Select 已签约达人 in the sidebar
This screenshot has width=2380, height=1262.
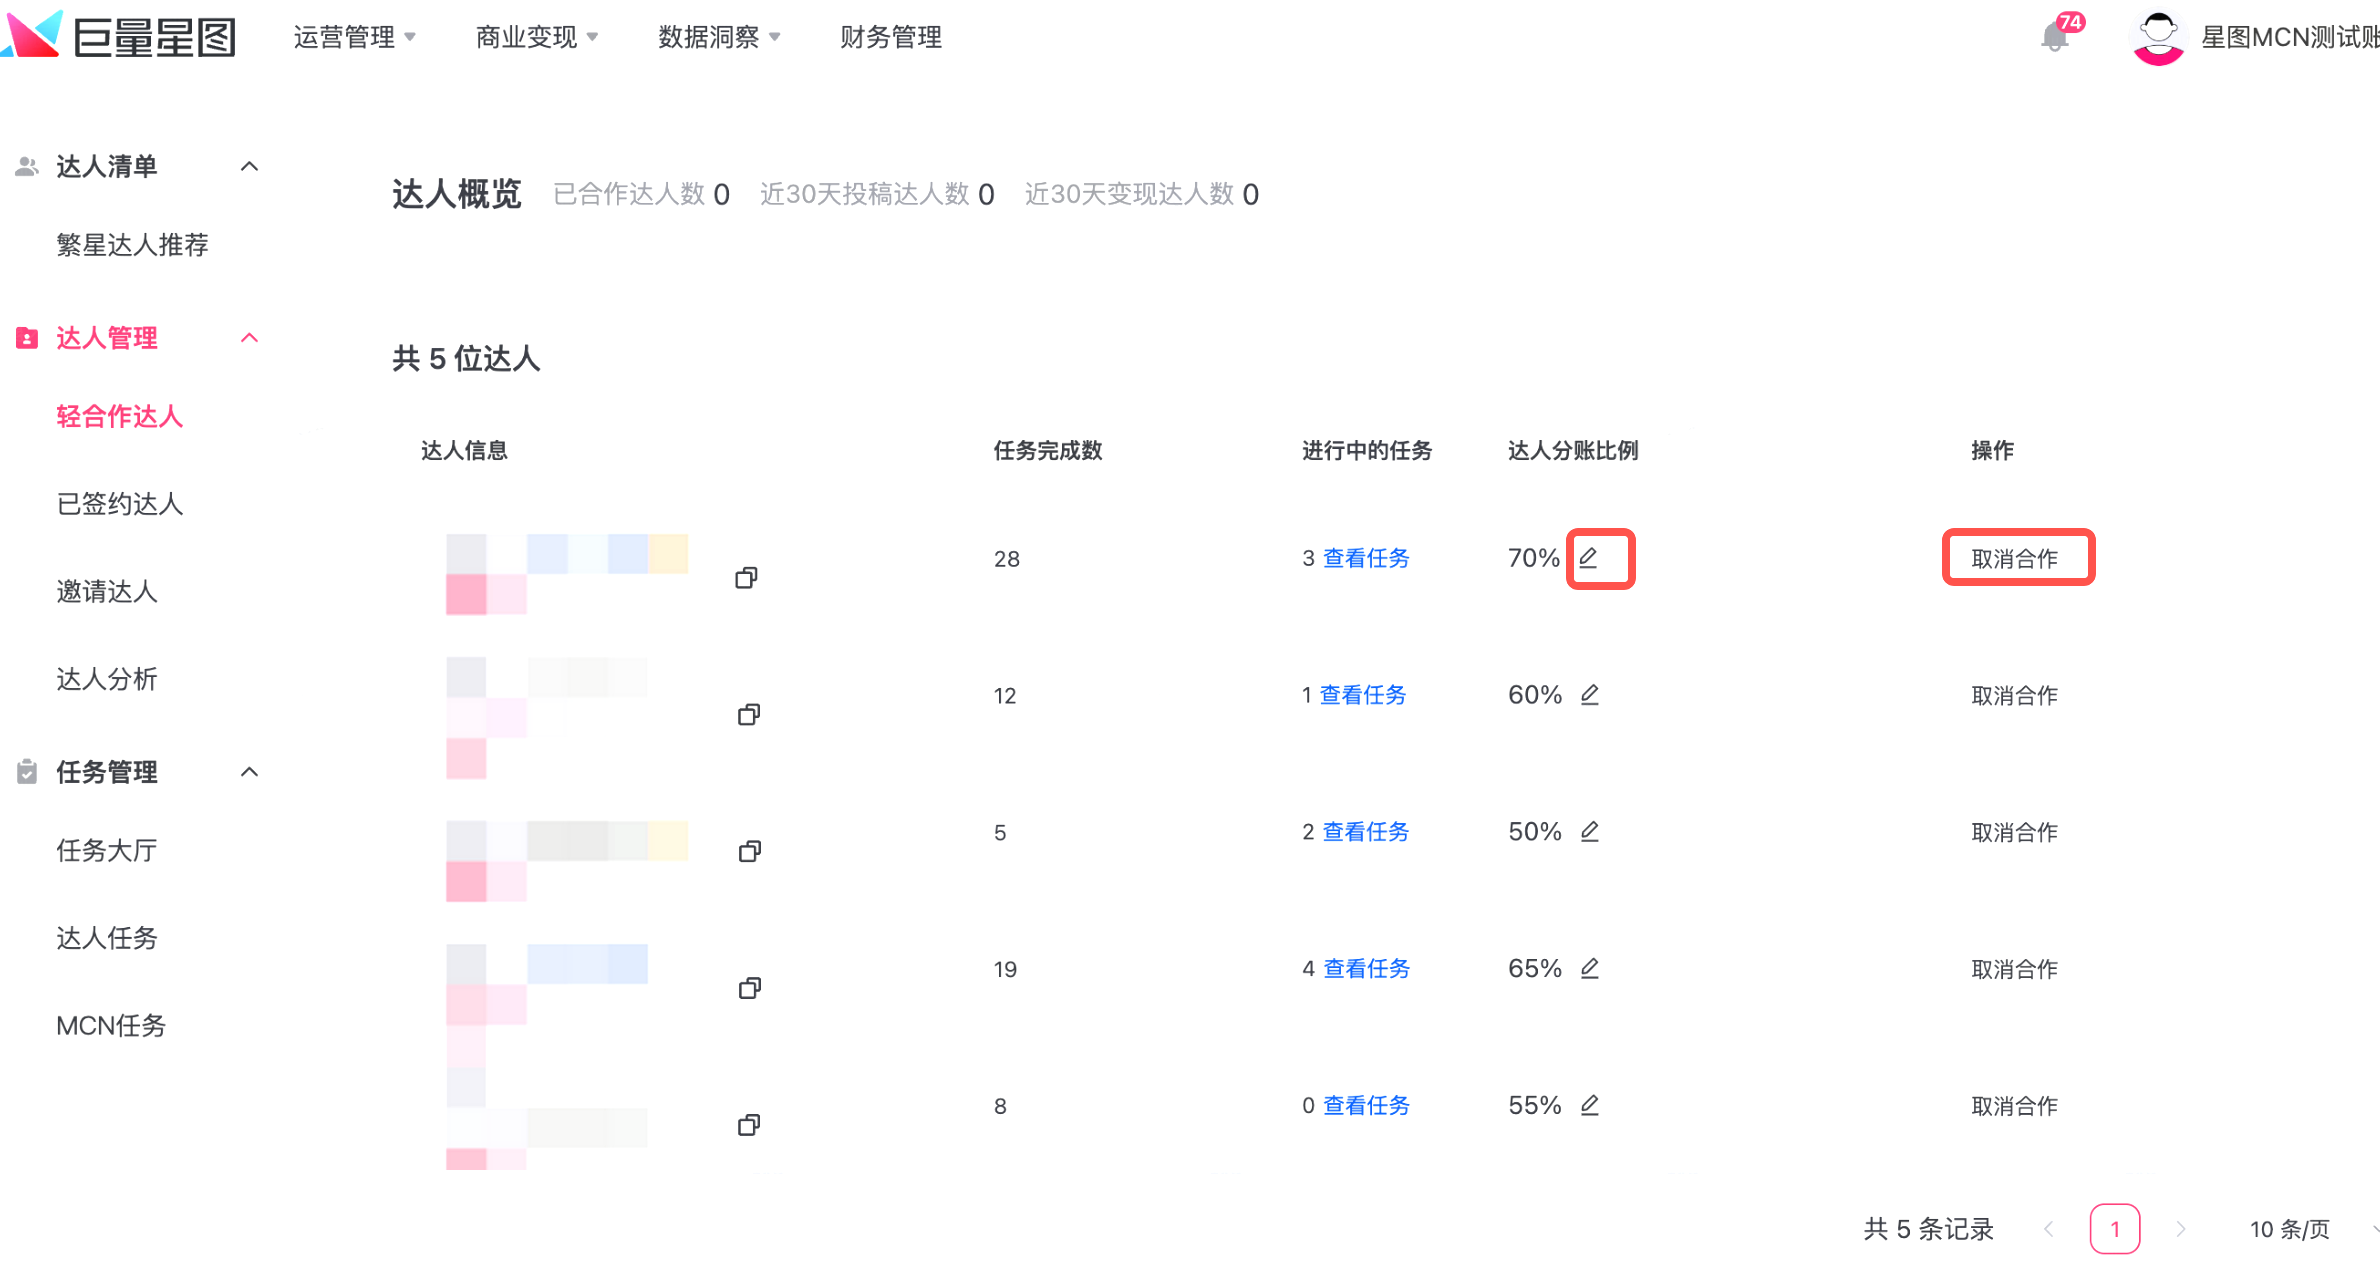[x=120, y=504]
